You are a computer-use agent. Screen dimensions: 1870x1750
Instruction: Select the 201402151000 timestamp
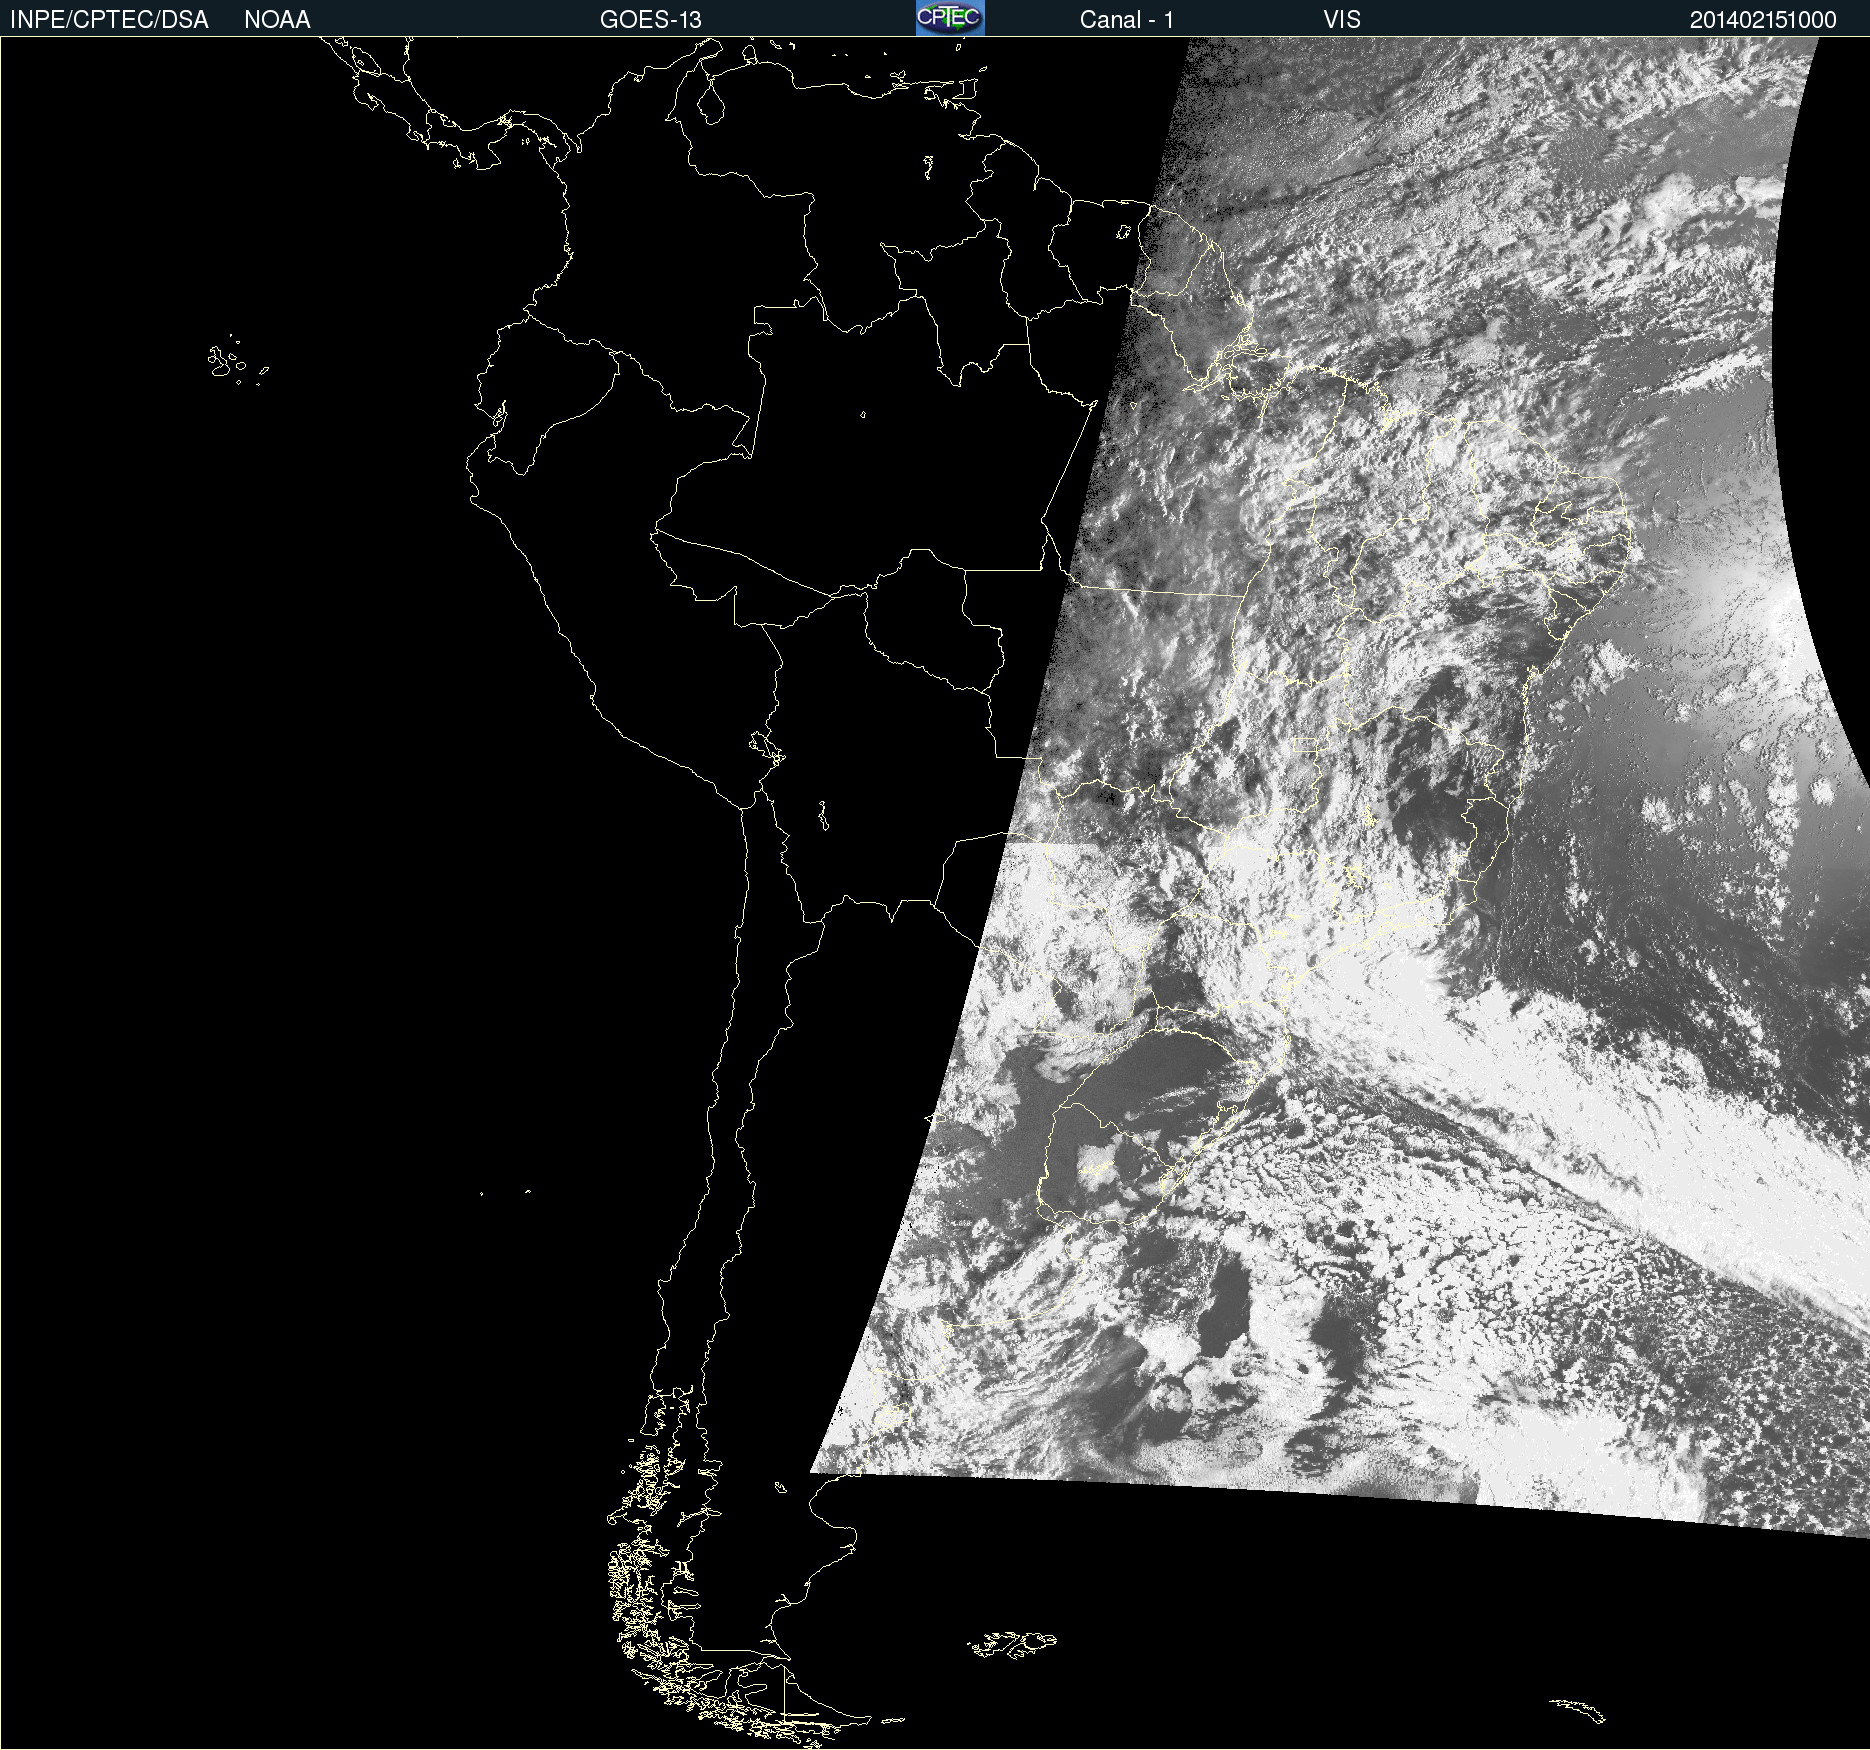point(1763,19)
